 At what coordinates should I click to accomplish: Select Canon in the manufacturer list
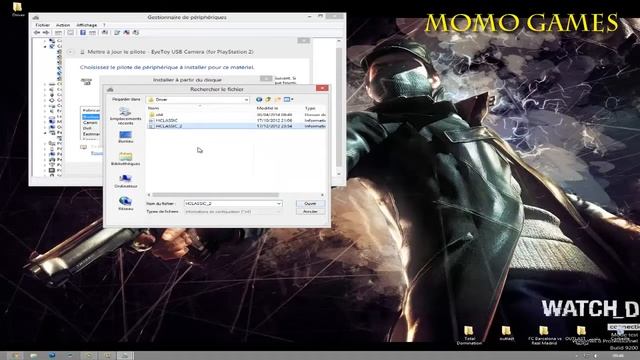point(91,122)
